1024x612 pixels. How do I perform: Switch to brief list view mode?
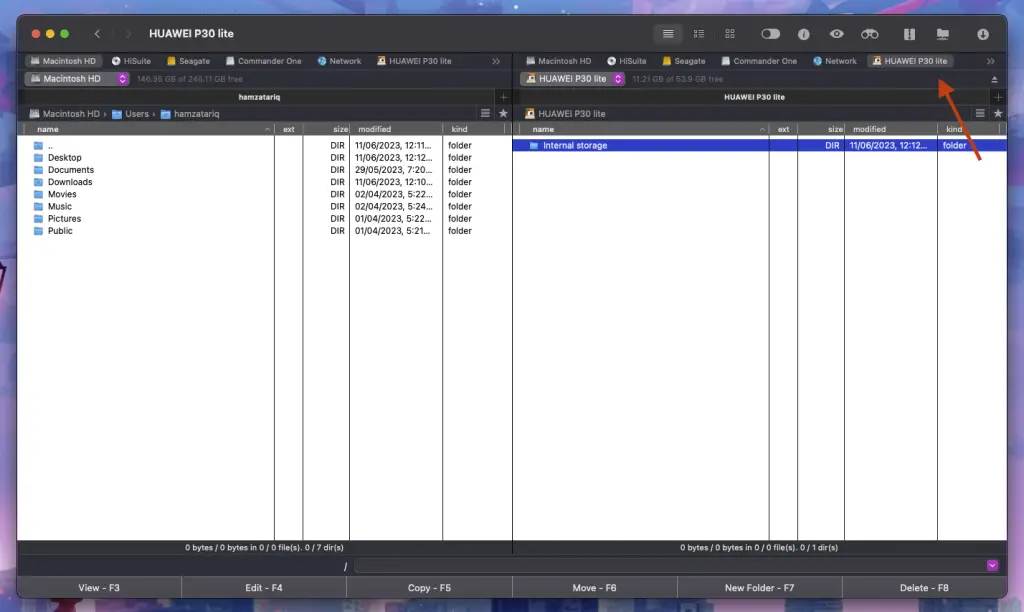[698, 34]
